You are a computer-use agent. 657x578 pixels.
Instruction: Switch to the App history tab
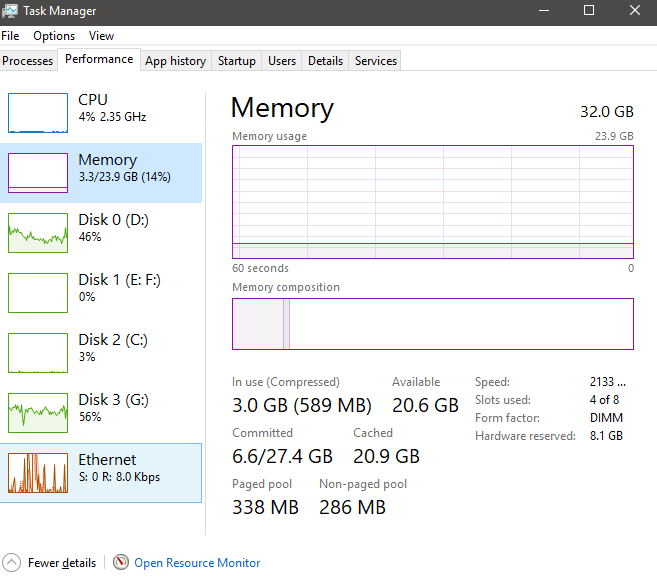click(x=176, y=61)
